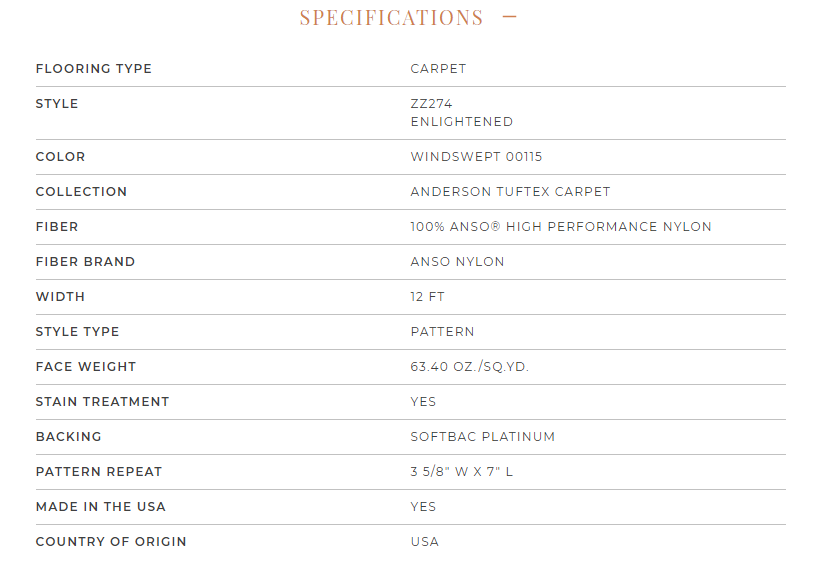Image resolution: width=816 pixels, height=576 pixels.
Task: Click the Made in the USA label
Action: [100, 507]
